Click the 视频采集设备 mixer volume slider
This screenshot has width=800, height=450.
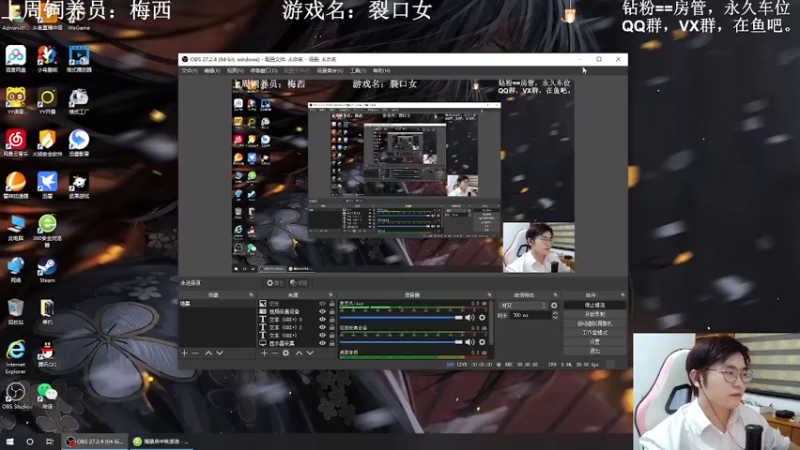tap(401, 342)
